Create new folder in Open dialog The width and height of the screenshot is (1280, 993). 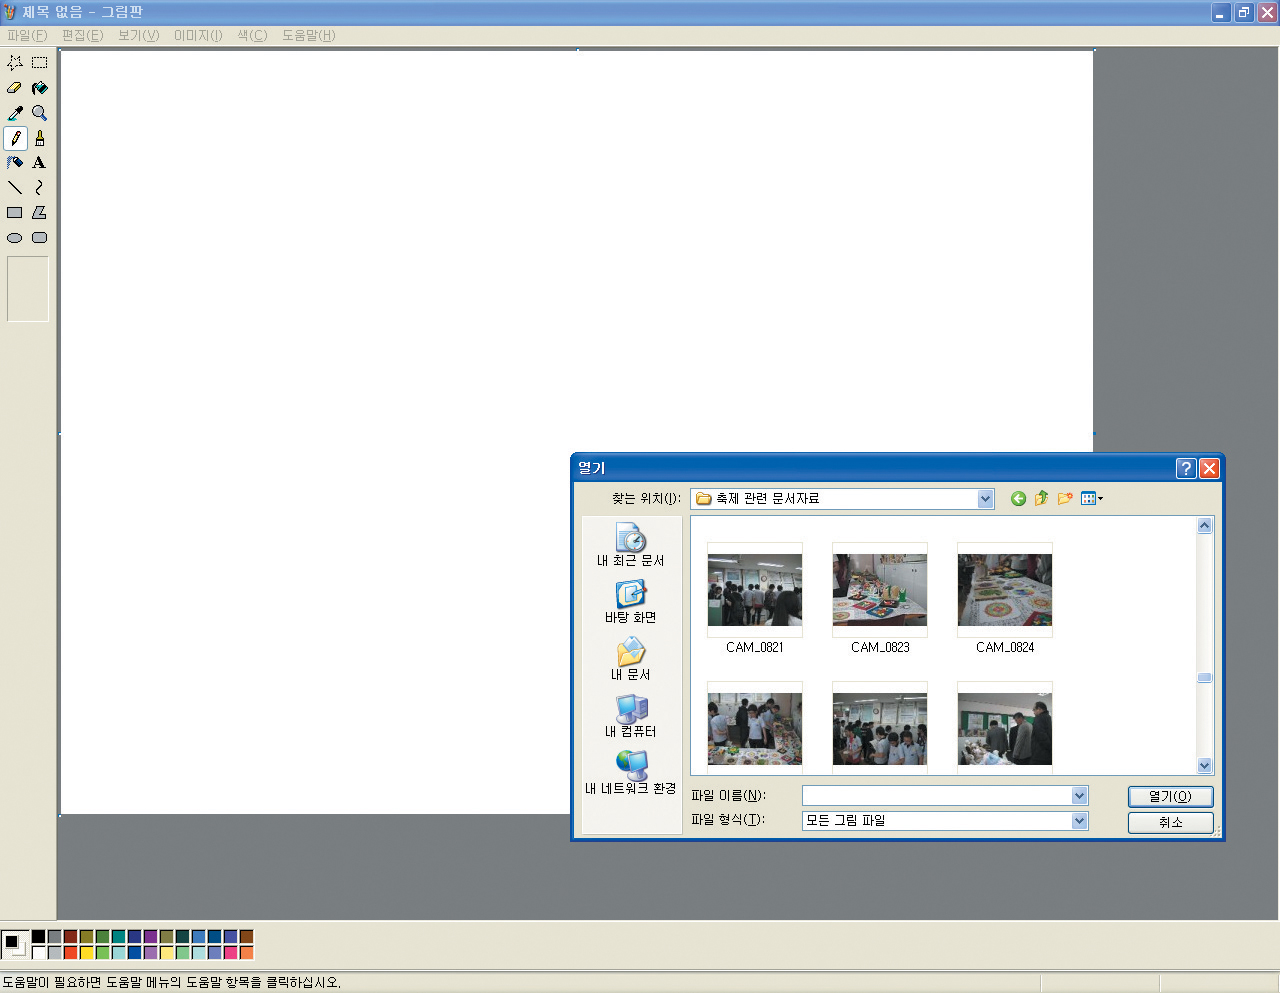pos(1065,499)
